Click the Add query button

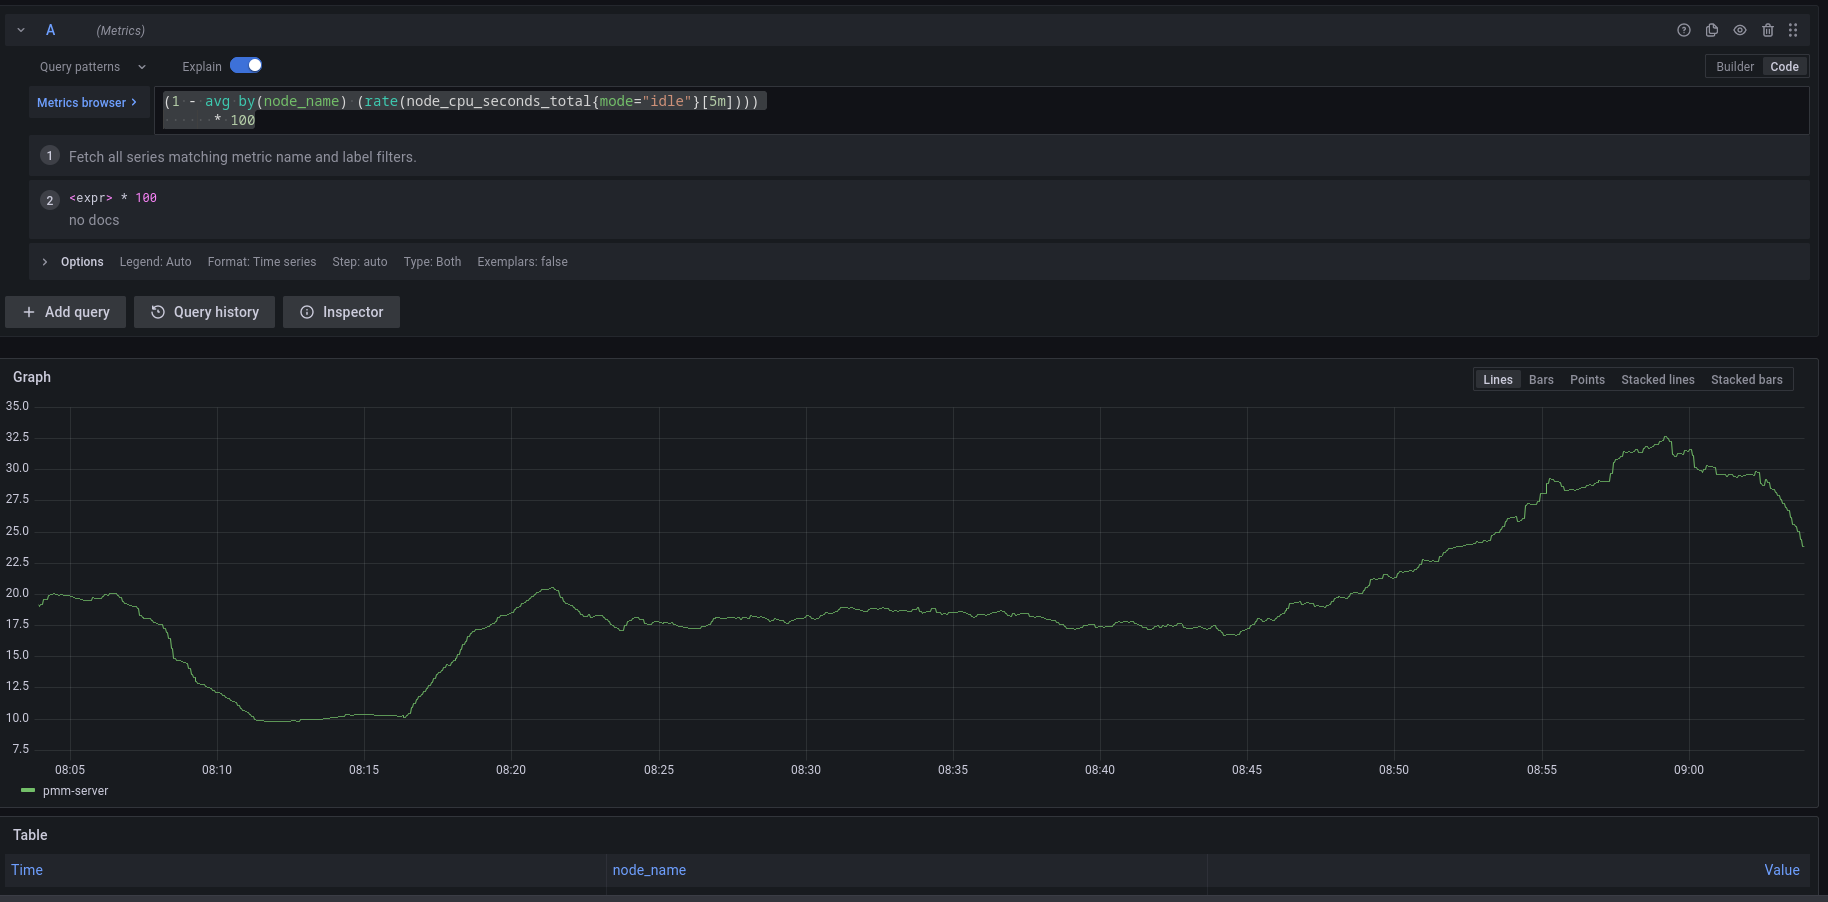click(66, 312)
